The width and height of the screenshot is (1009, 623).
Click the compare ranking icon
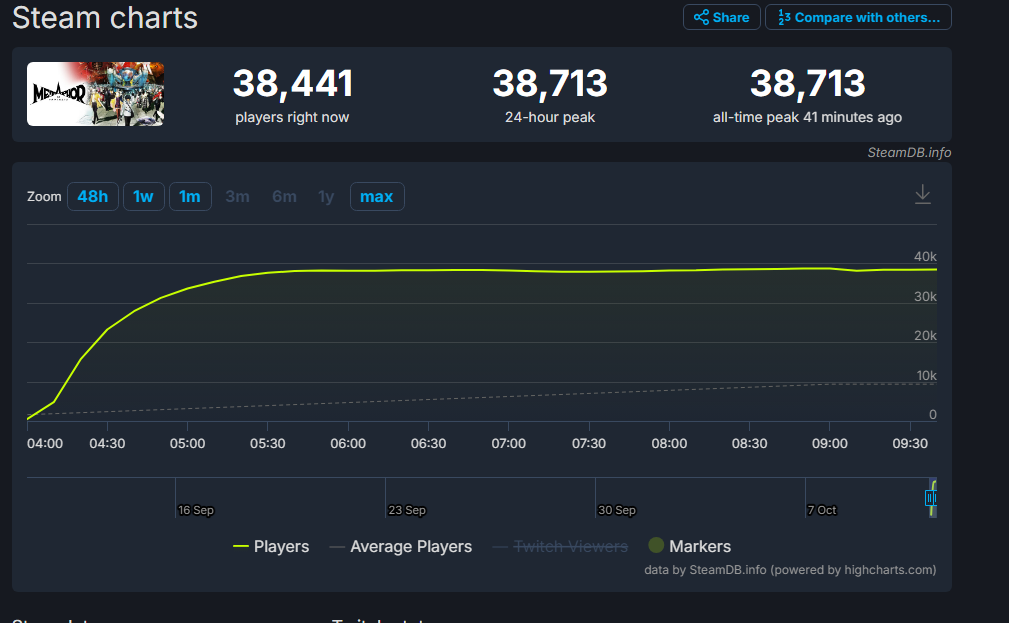(784, 17)
